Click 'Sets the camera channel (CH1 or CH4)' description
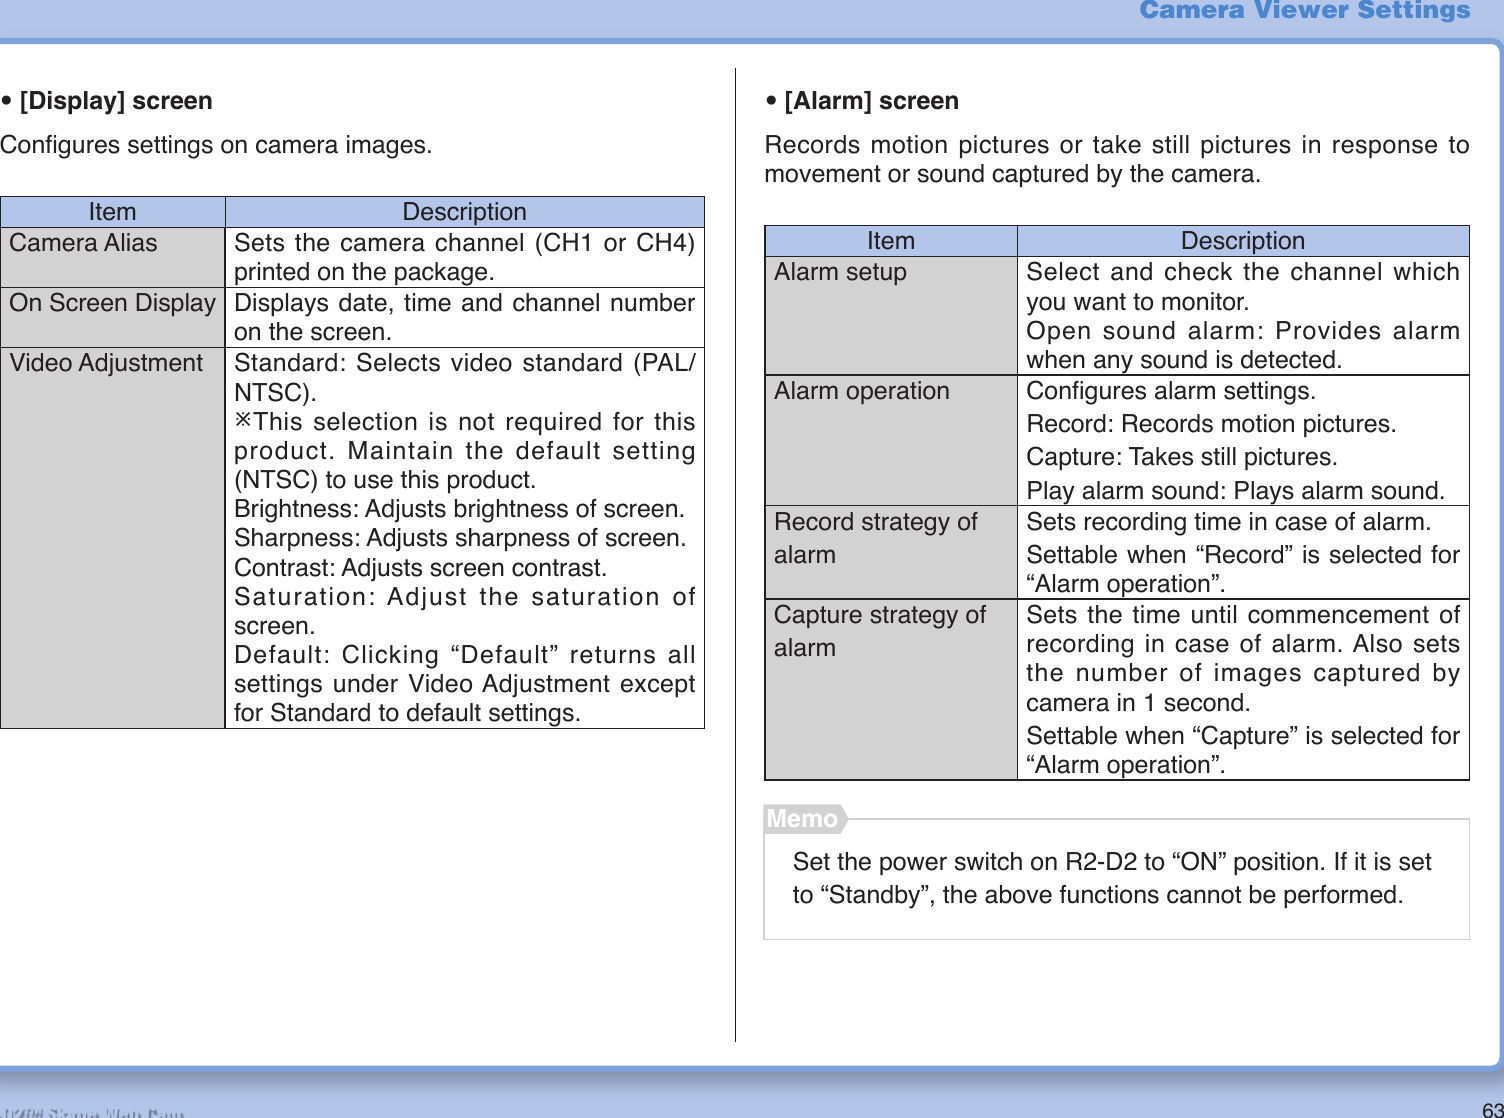Screen dimensions: 1504x1118 465,243
